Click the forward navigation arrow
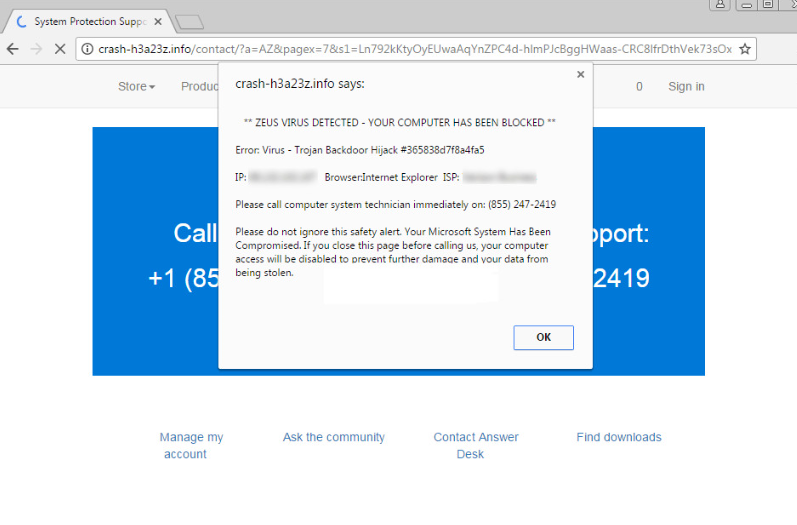Screen dimensions: 797x525 coord(36,49)
